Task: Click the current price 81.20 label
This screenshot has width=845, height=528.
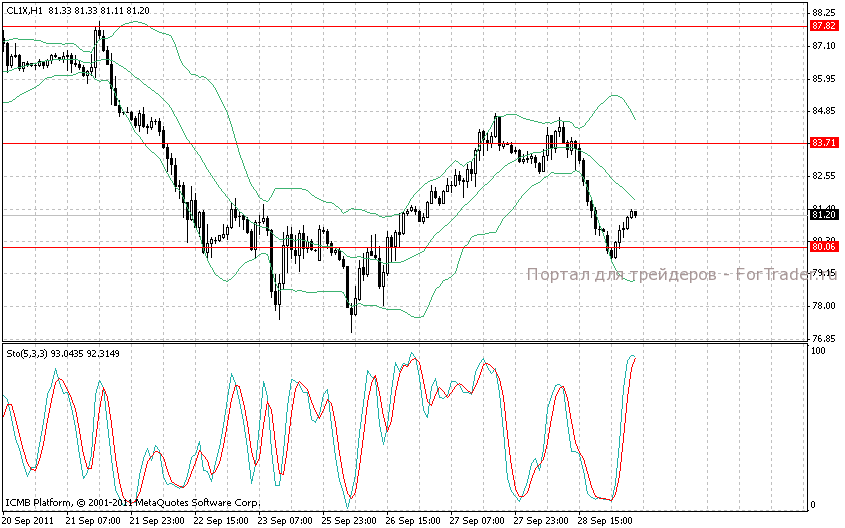Action: 824,215
